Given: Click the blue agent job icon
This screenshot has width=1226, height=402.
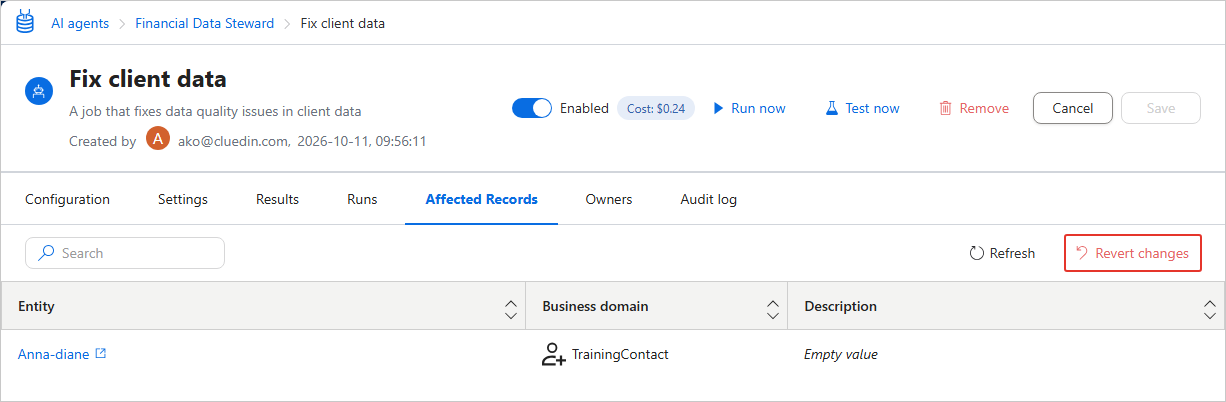Looking at the screenshot, I should pyautogui.click(x=39, y=92).
